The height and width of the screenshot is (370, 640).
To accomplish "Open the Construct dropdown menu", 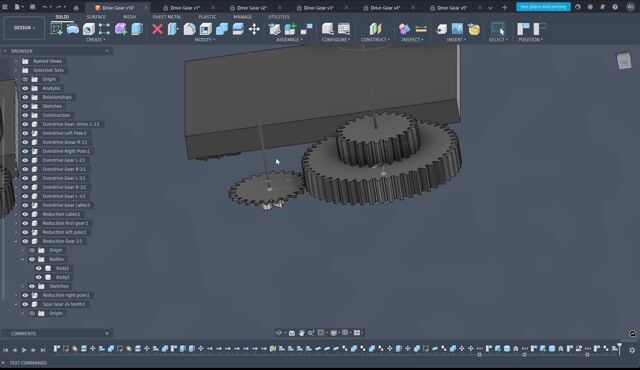I will pyautogui.click(x=375, y=40).
